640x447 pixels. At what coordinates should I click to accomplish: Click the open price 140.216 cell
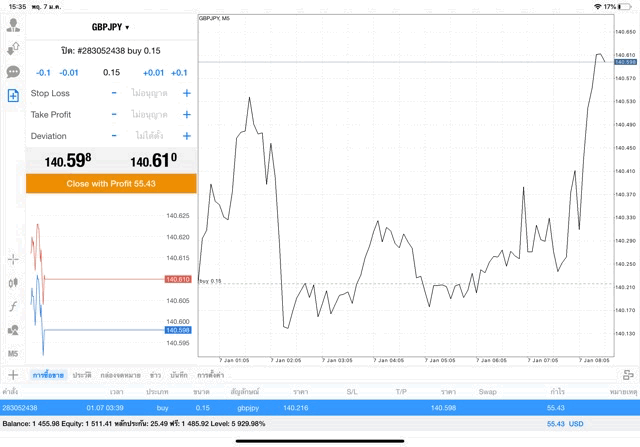(296, 407)
